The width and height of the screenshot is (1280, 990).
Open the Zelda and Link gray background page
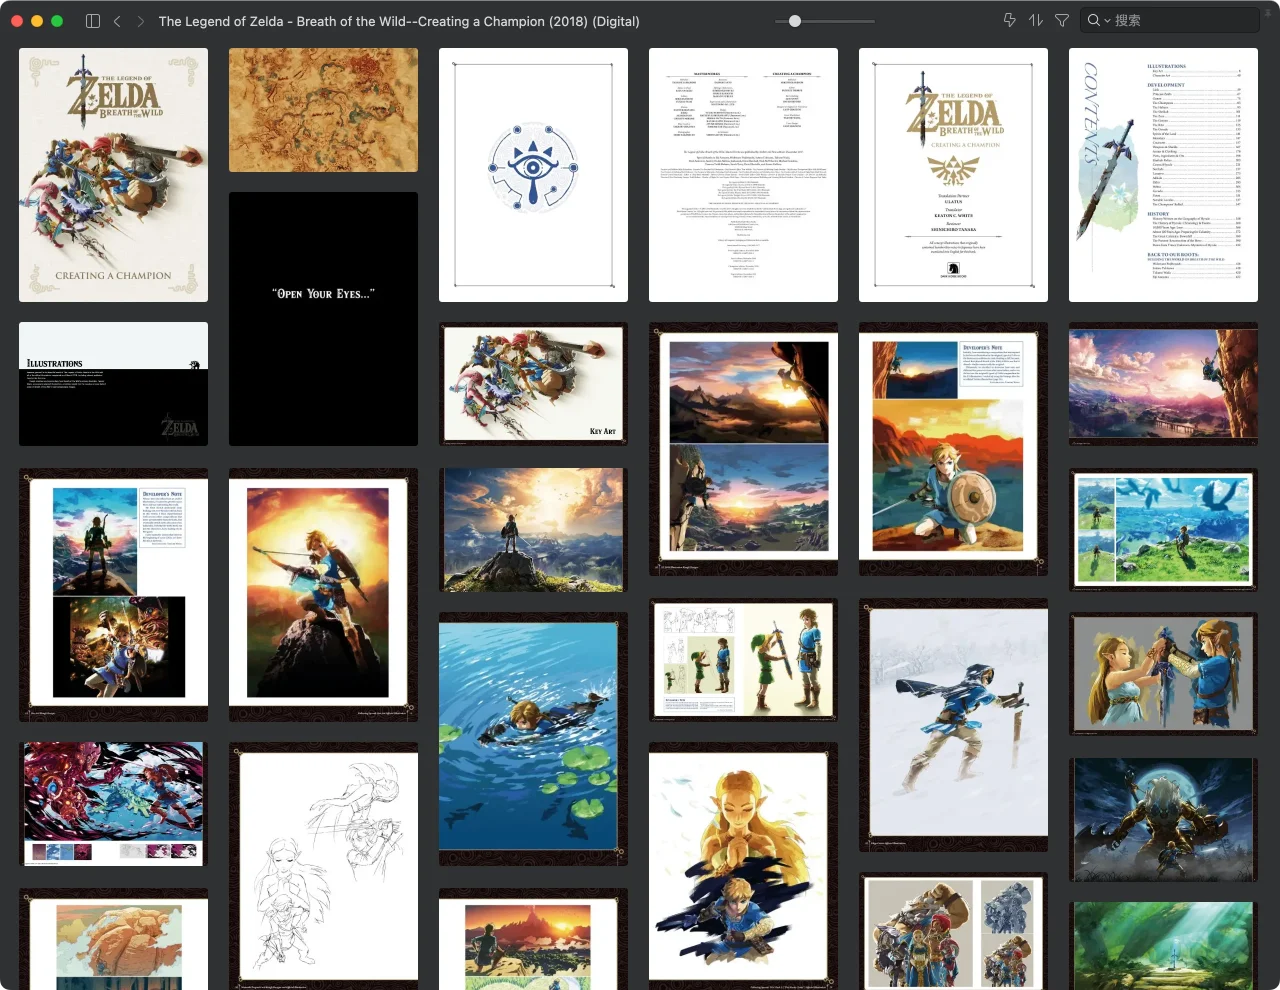point(1164,674)
